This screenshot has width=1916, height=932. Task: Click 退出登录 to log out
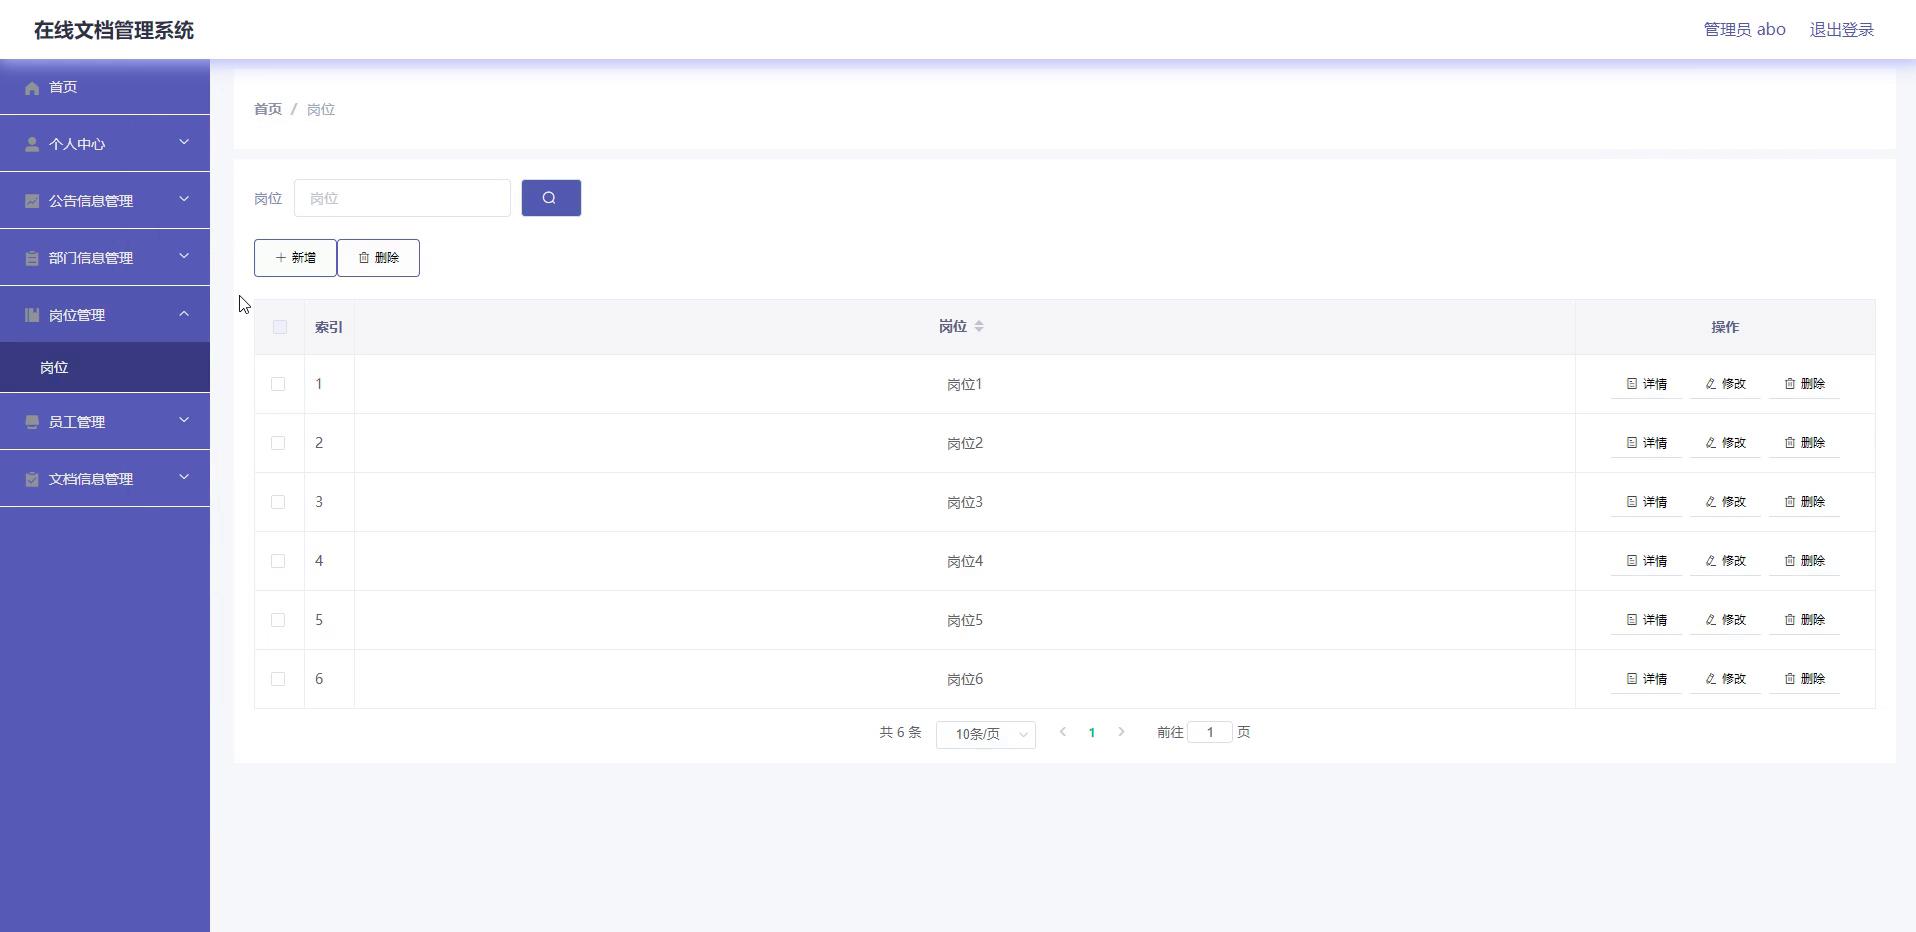(x=1841, y=30)
